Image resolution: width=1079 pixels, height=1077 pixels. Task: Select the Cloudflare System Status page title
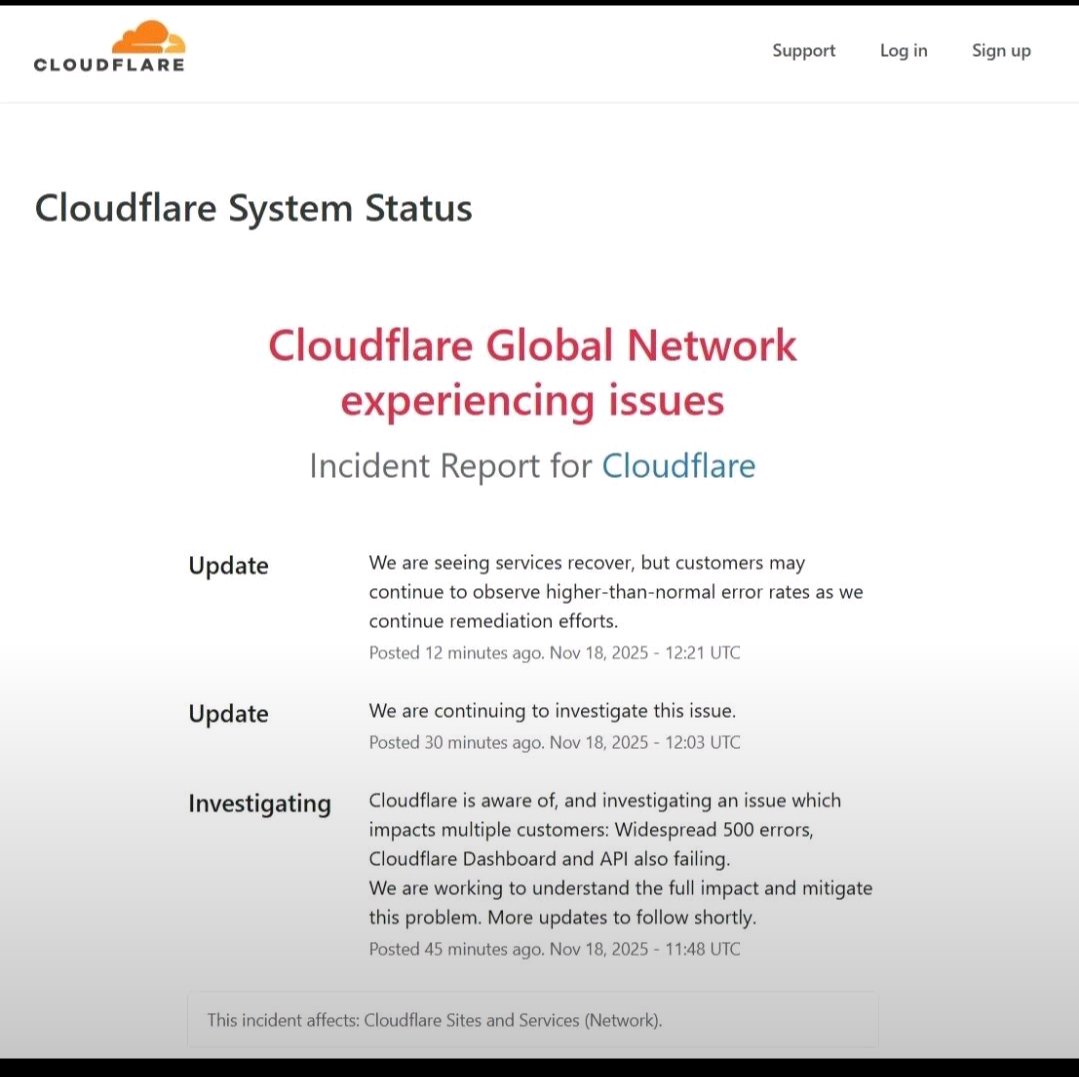[253, 209]
